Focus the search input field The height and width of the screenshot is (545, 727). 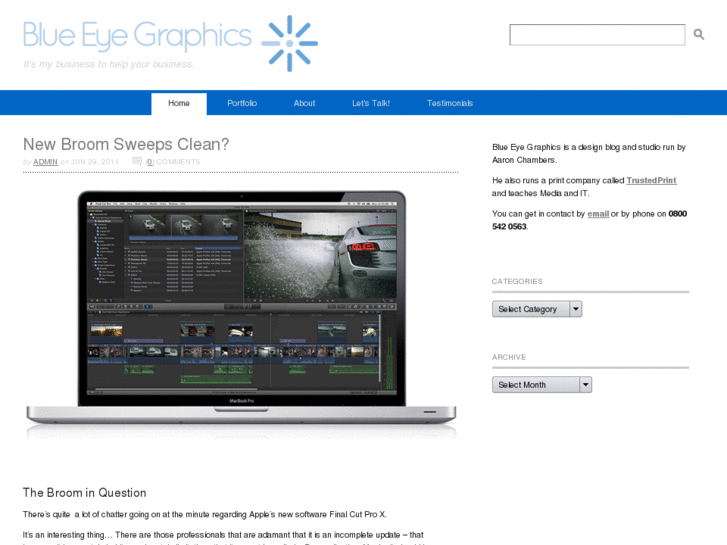point(597,35)
